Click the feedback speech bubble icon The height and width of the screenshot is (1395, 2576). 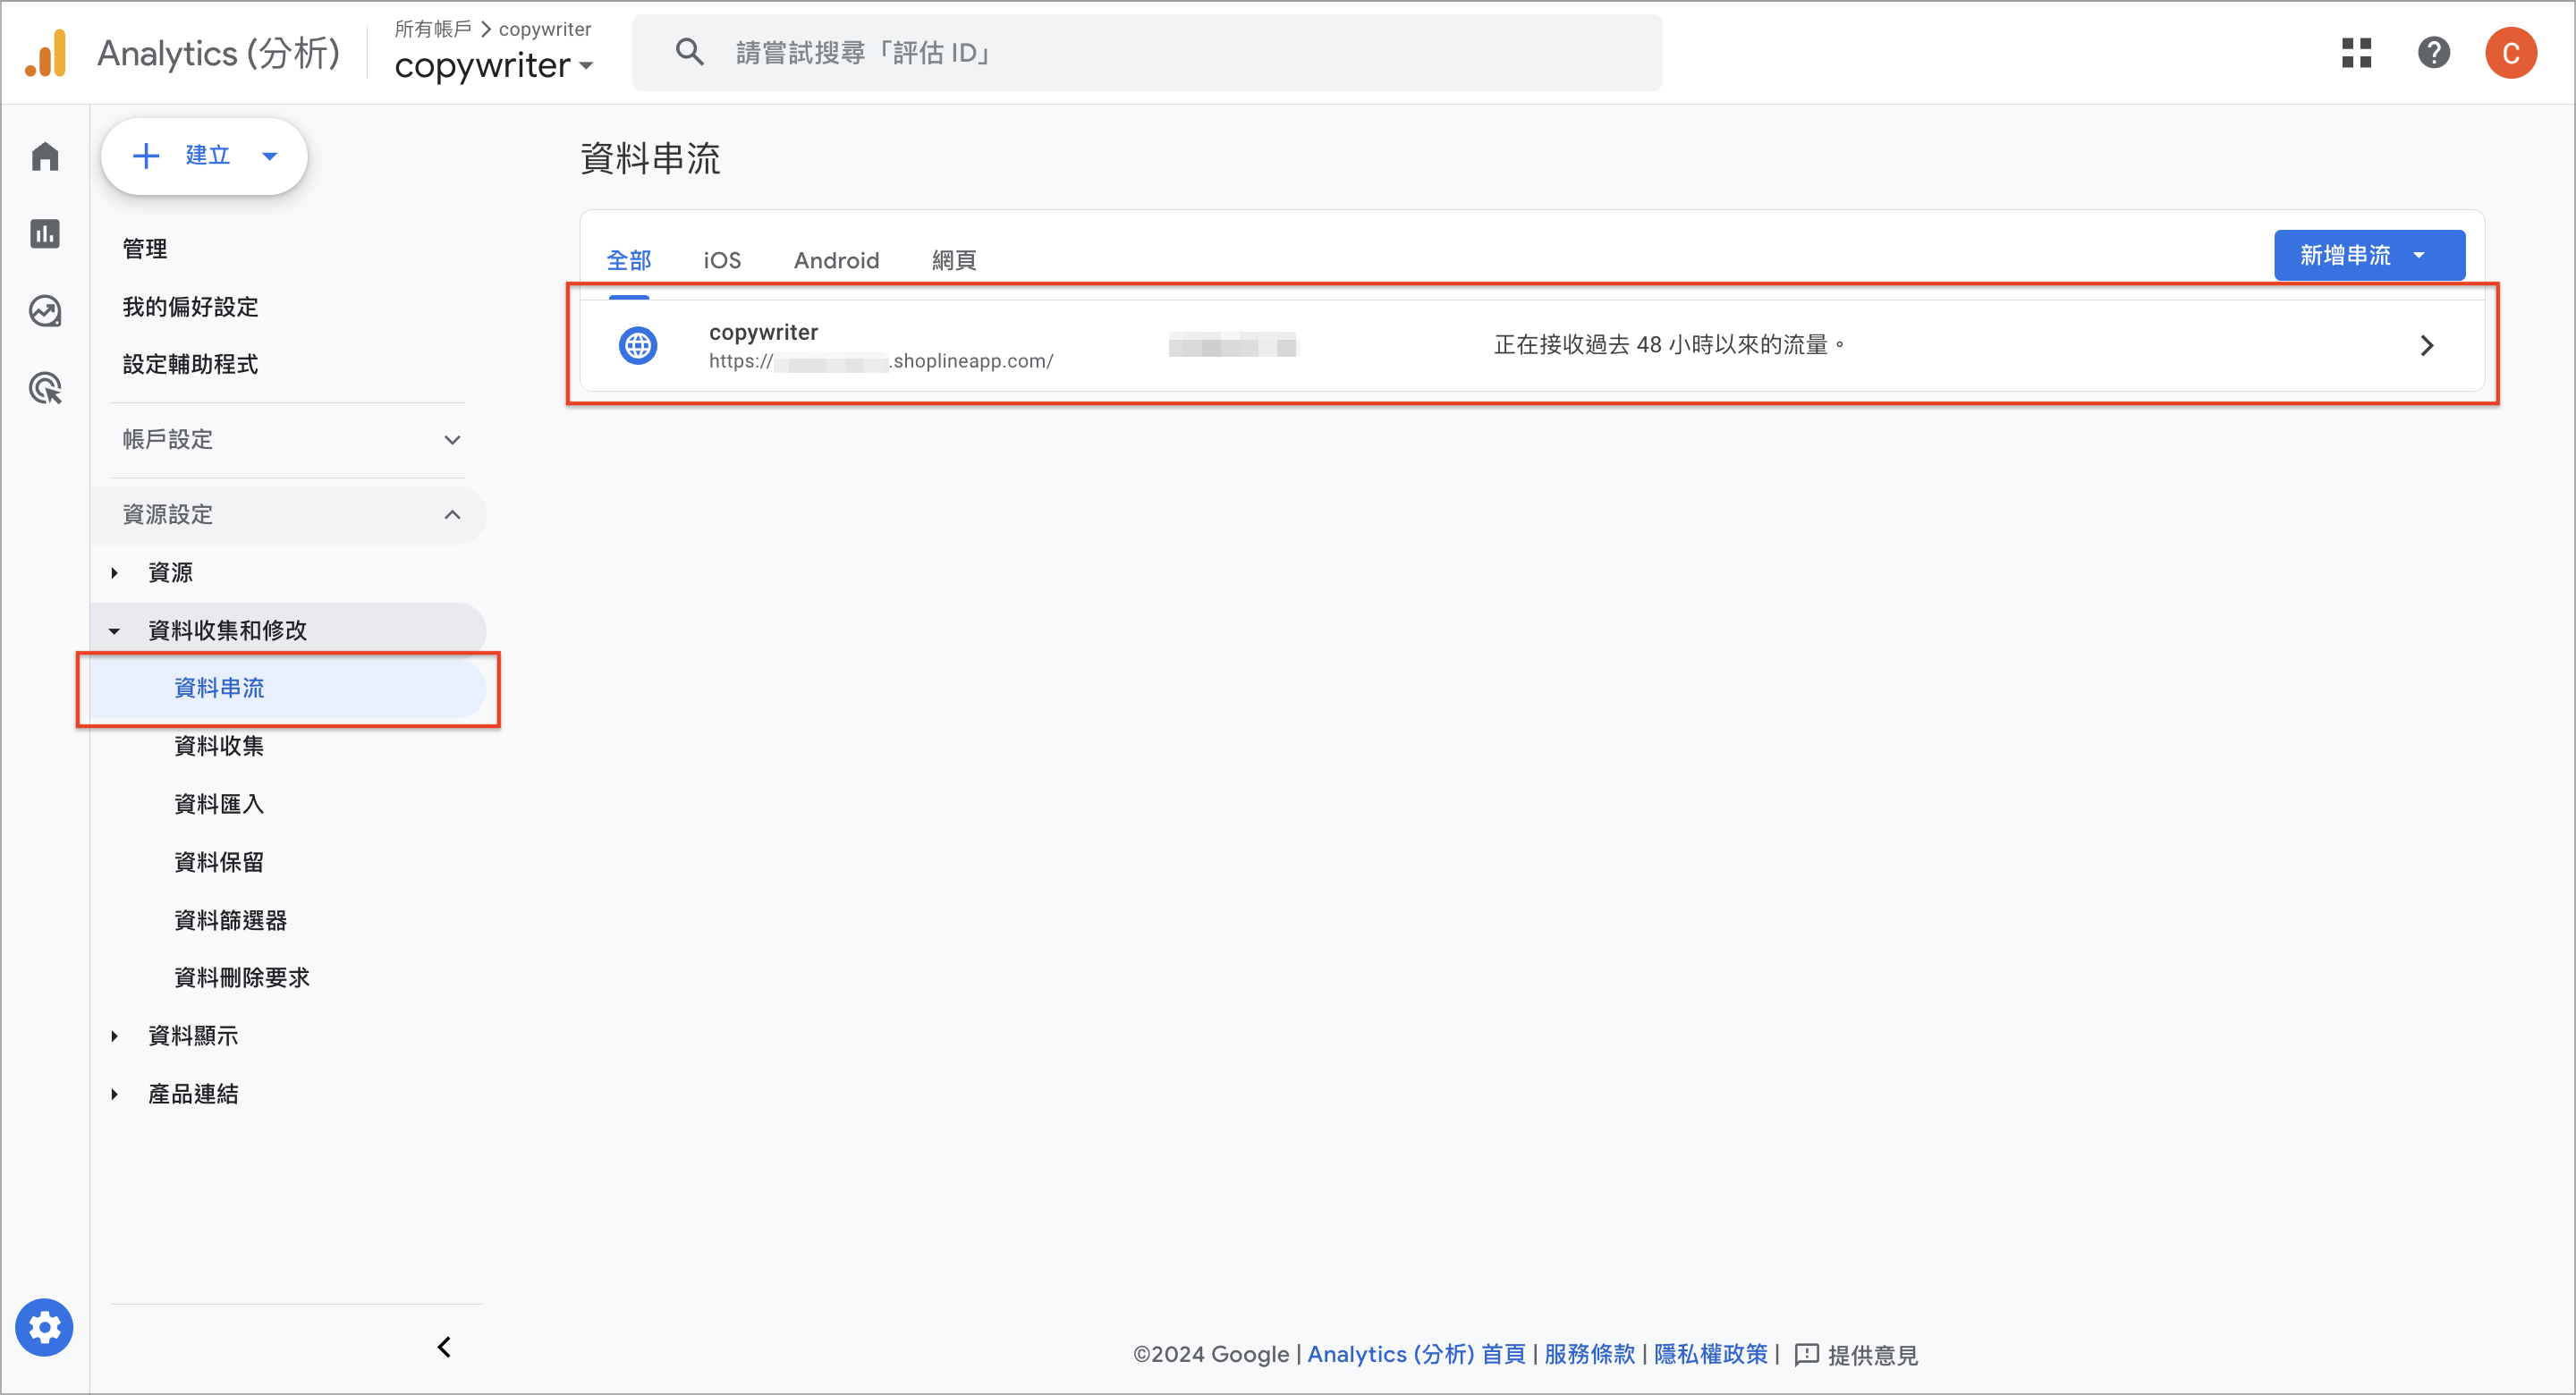1806,1354
